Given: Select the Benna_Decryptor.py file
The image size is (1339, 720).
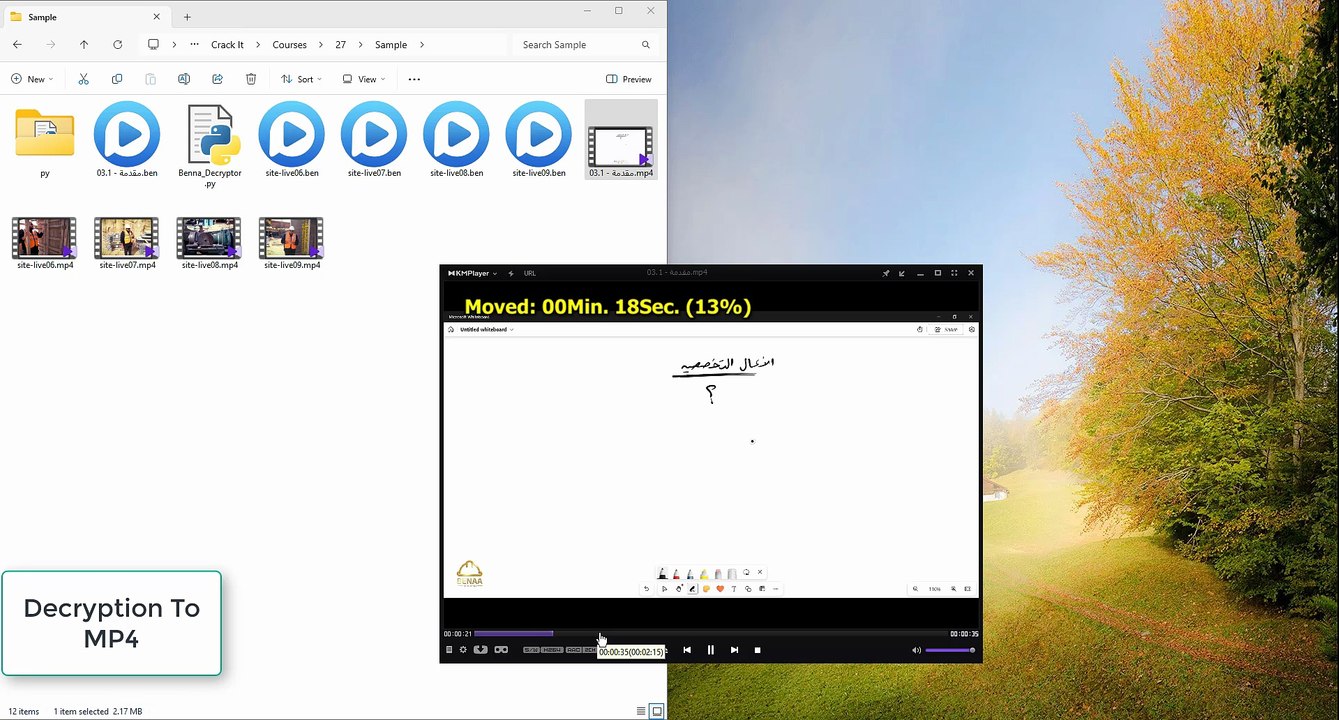Looking at the screenshot, I should [x=210, y=145].
